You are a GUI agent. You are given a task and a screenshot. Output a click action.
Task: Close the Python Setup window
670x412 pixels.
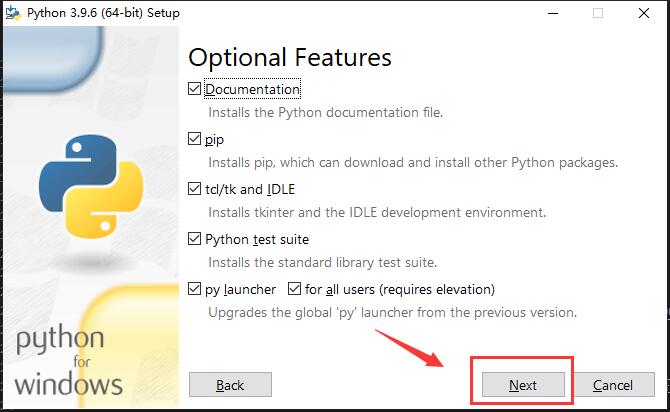(645, 13)
